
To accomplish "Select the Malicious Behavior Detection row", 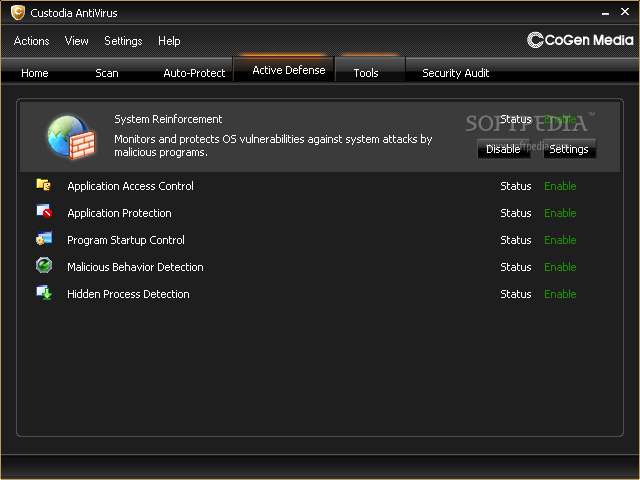I will point(135,267).
